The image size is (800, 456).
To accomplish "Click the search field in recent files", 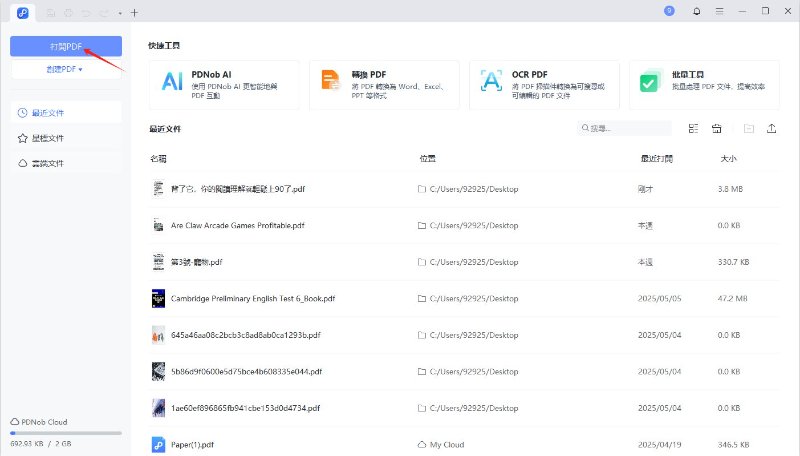I will pyautogui.click(x=624, y=128).
